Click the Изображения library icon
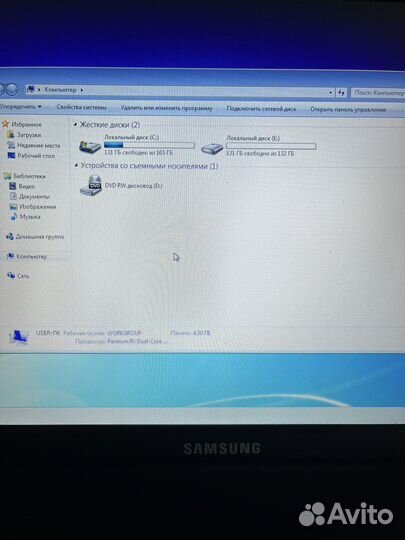Image resolution: width=405 pixels, height=540 pixels. coord(13,207)
